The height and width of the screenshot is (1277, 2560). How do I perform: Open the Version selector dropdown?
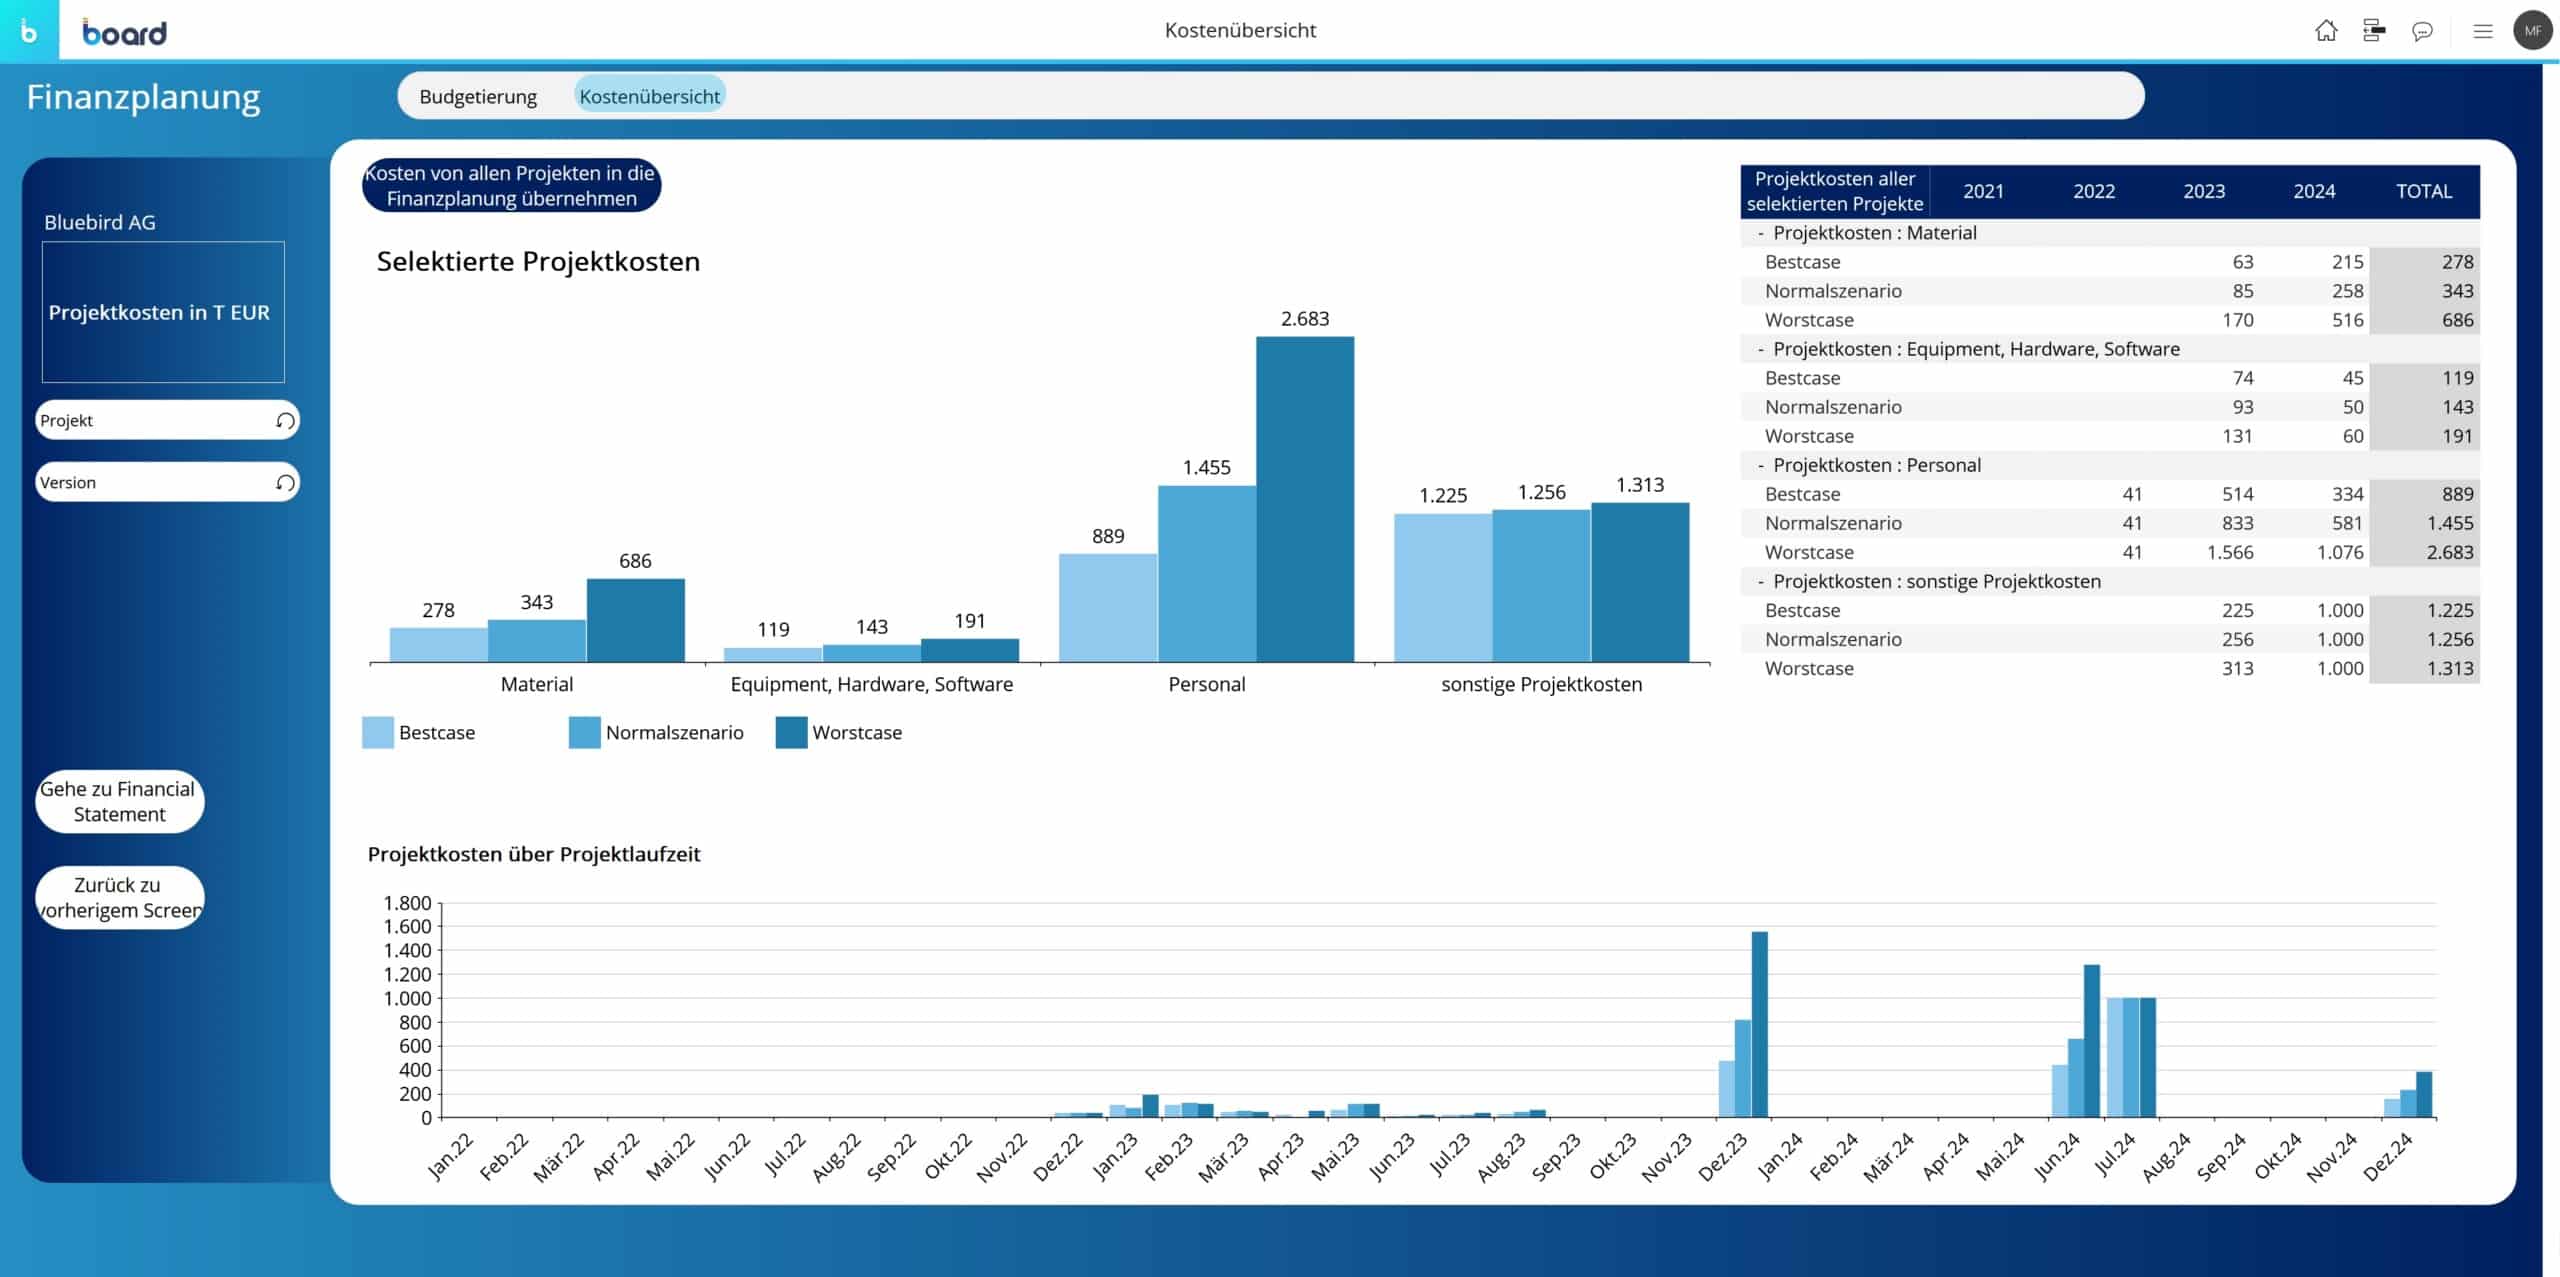pos(167,483)
